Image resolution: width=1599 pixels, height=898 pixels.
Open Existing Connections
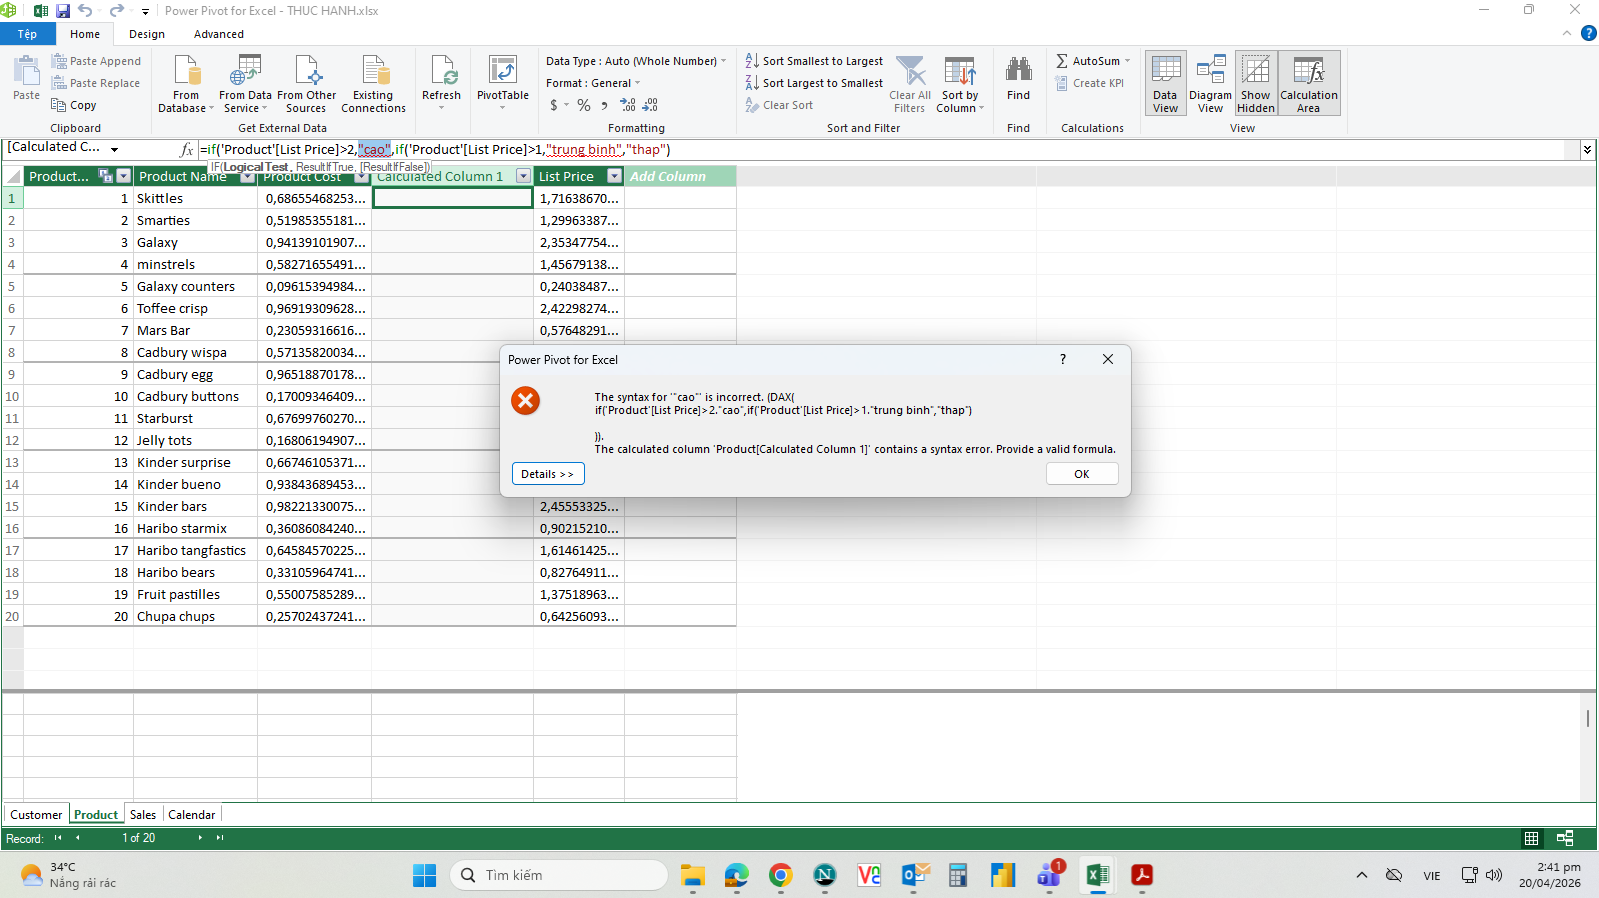coord(374,72)
